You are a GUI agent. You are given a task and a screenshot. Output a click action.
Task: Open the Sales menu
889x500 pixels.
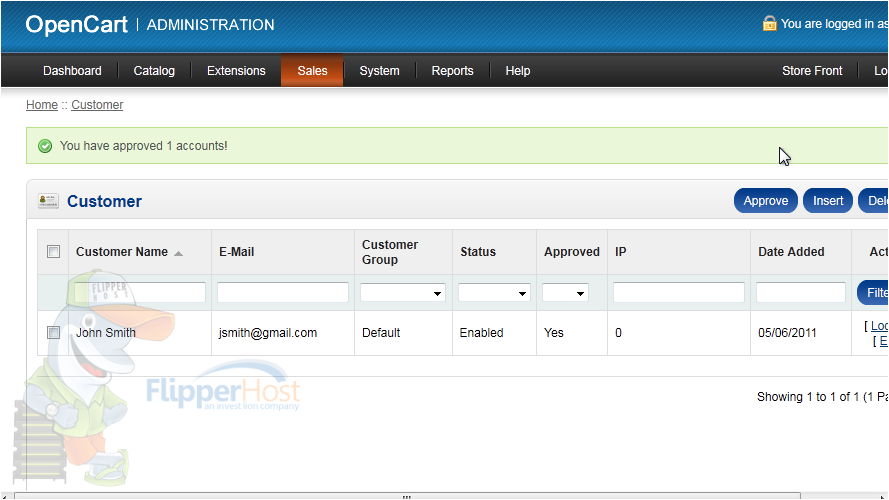[312, 71]
